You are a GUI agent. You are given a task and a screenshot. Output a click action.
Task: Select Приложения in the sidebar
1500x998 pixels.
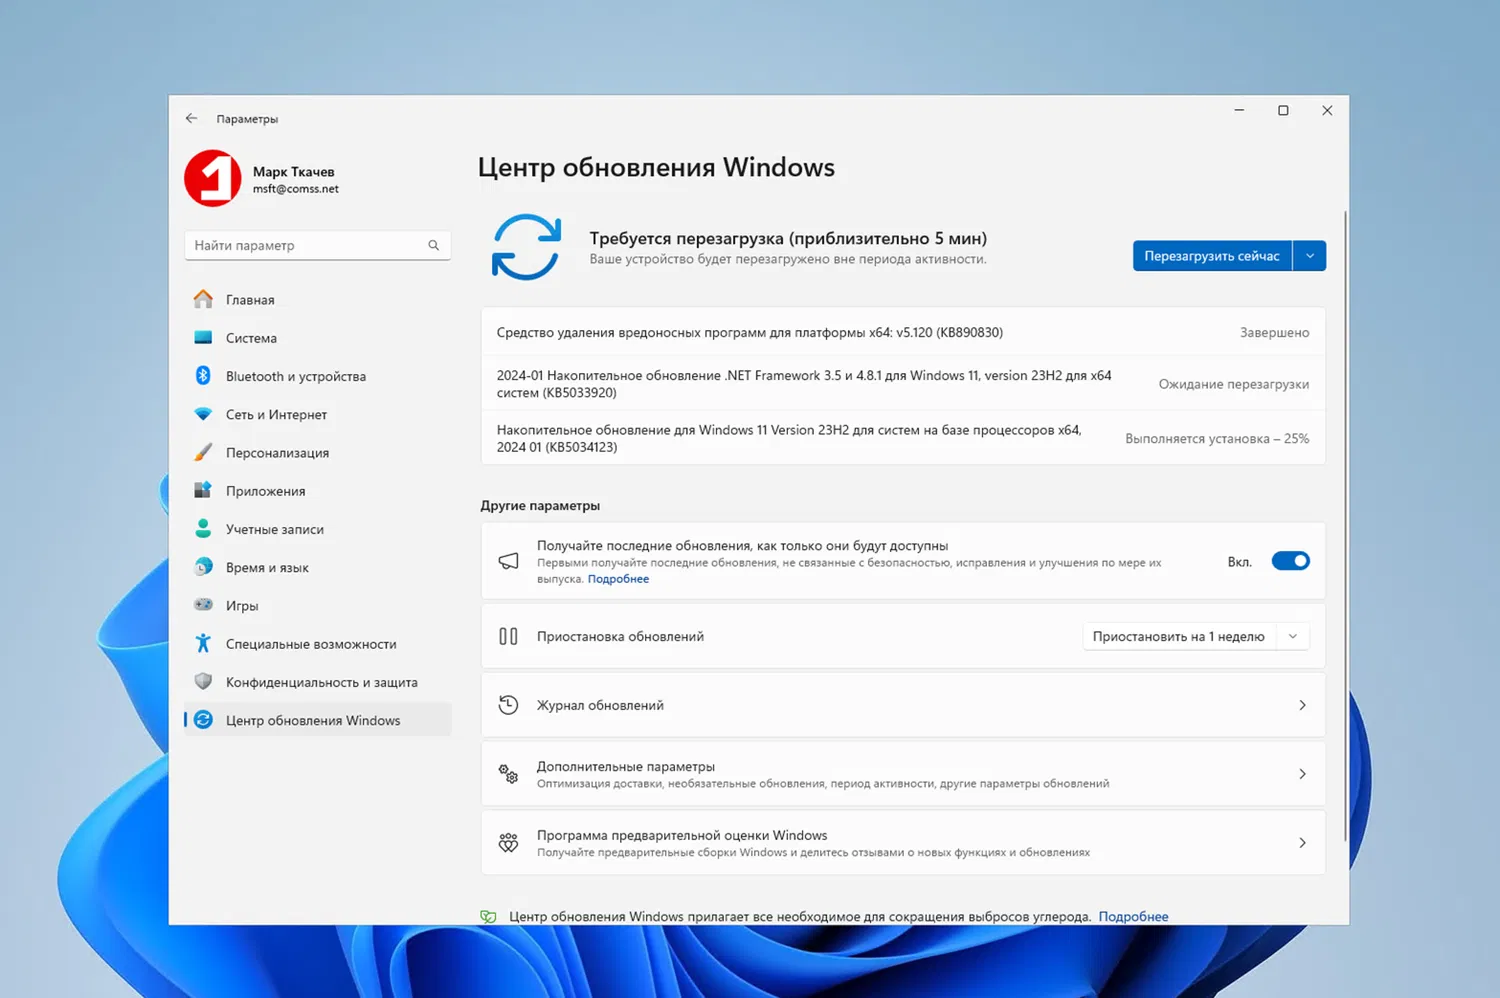point(318,490)
